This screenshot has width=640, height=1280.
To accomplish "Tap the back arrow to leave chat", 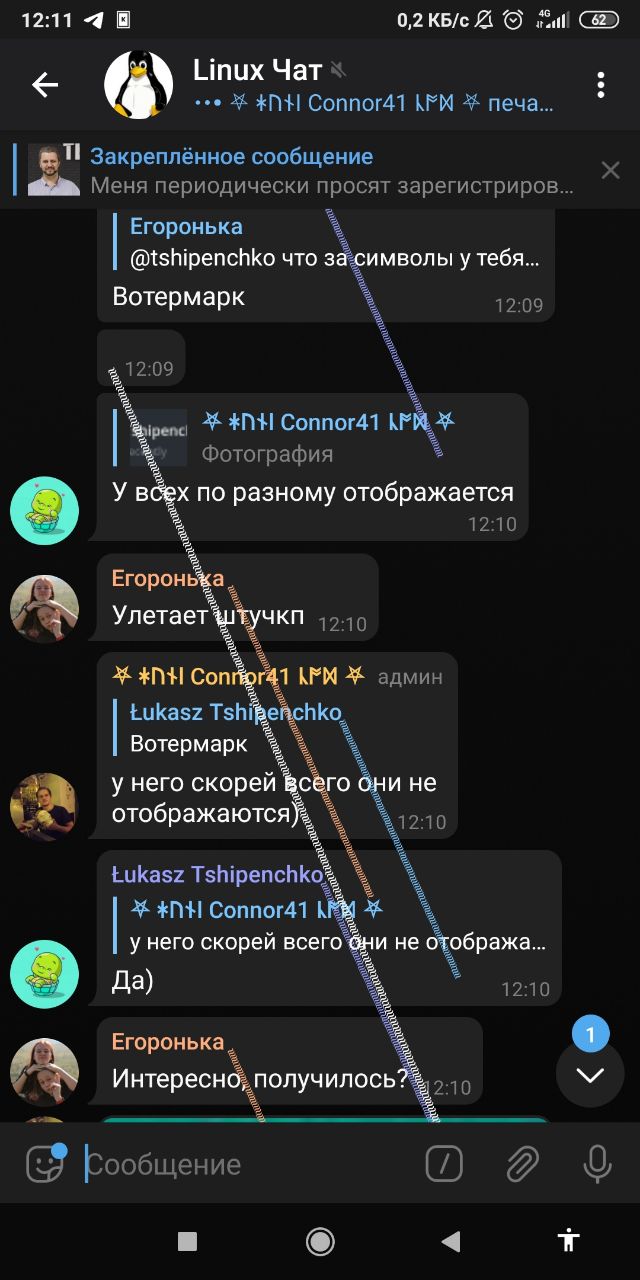I will (45, 85).
